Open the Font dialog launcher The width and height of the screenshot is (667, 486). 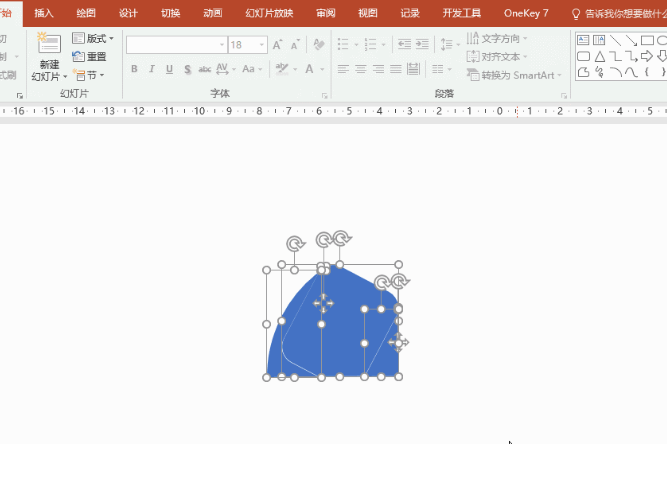[x=325, y=96]
